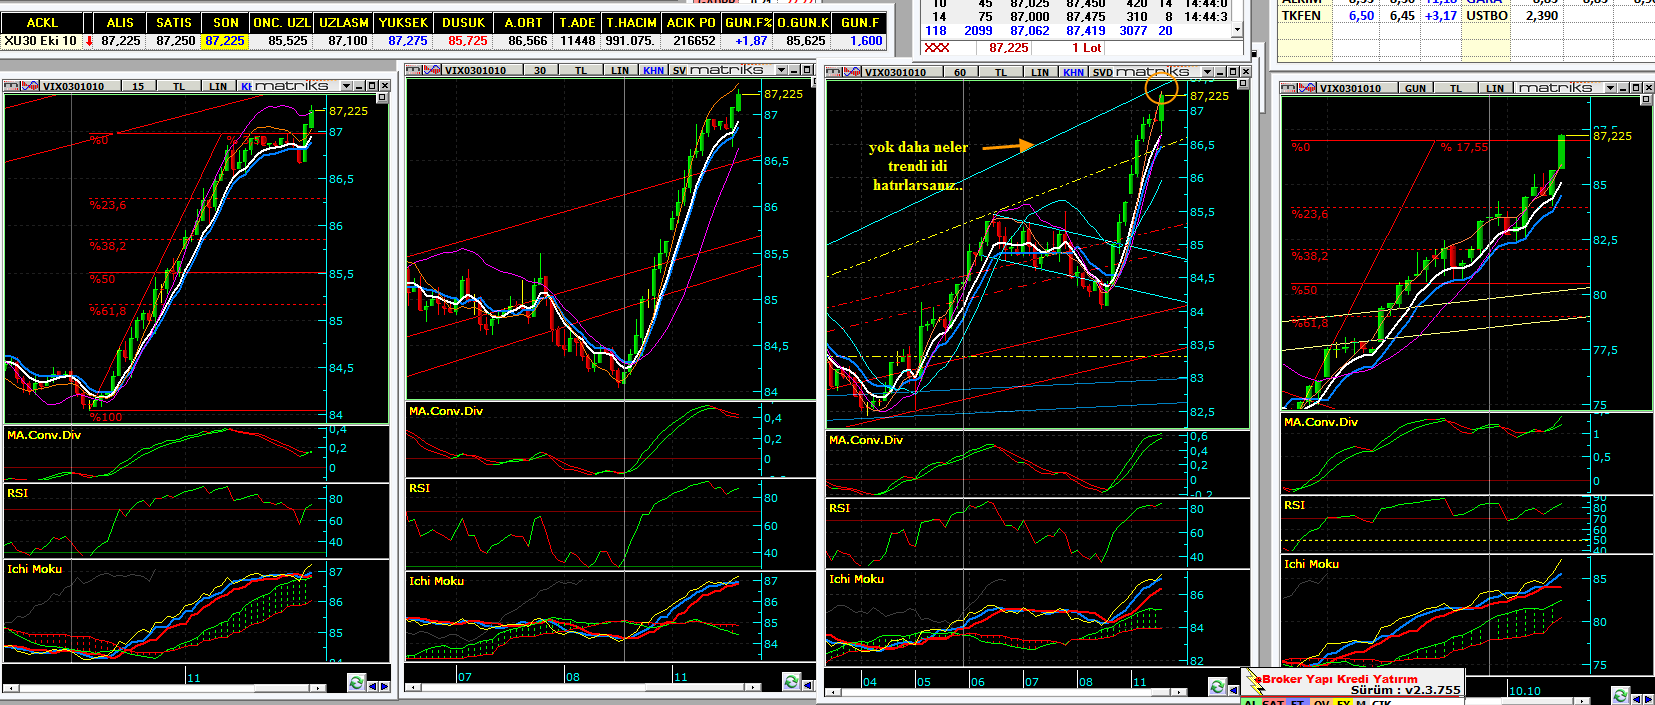
Task: Select the SAT tab at the bottom
Action: (1272, 702)
